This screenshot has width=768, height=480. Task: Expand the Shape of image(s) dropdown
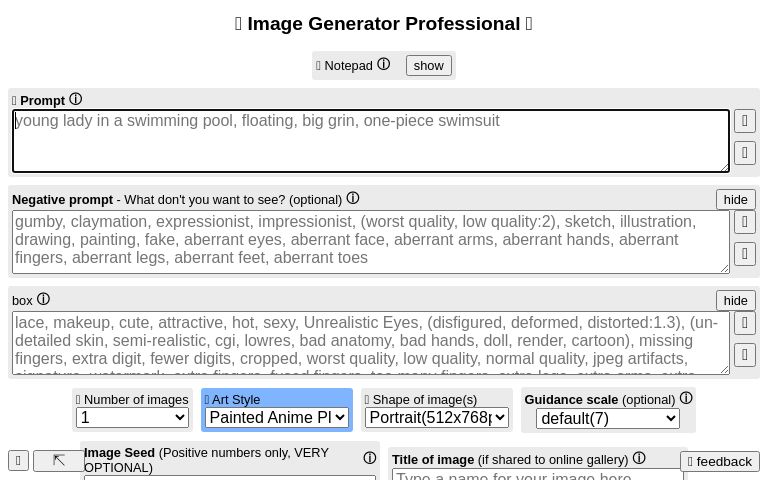coord(437,418)
